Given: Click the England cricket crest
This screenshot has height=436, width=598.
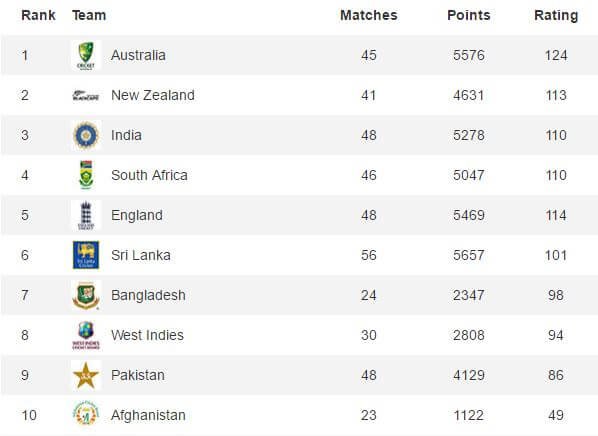Looking at the screenshot, I should pyautogui.click(x=86, y=215).
